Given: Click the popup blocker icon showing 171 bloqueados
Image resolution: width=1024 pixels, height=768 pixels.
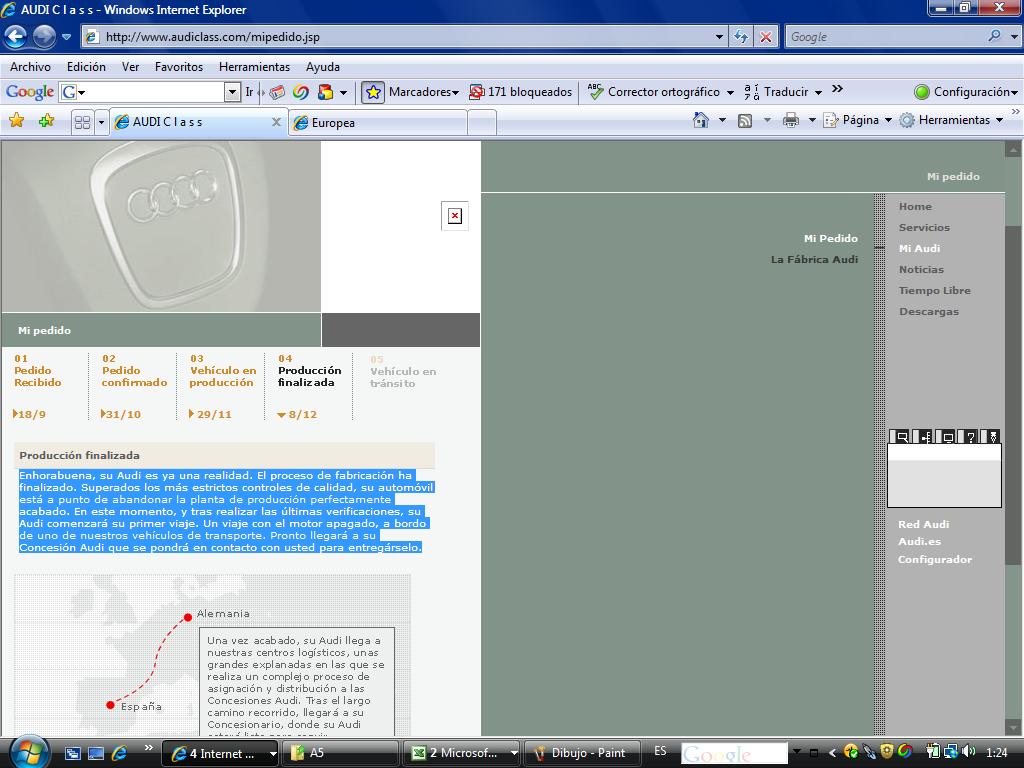Looking at the screenshot, I should [477, 92].
